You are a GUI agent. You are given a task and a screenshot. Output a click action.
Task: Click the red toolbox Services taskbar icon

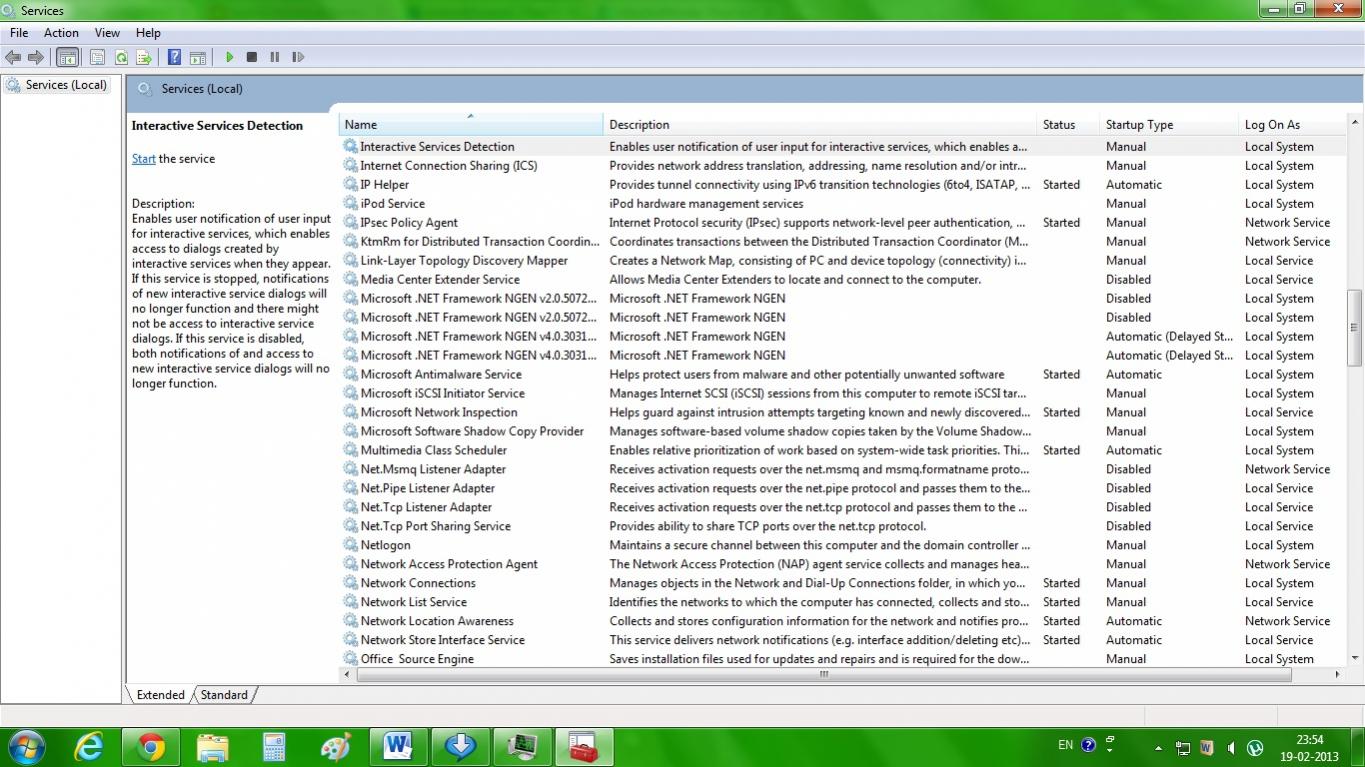pos(584,747)
